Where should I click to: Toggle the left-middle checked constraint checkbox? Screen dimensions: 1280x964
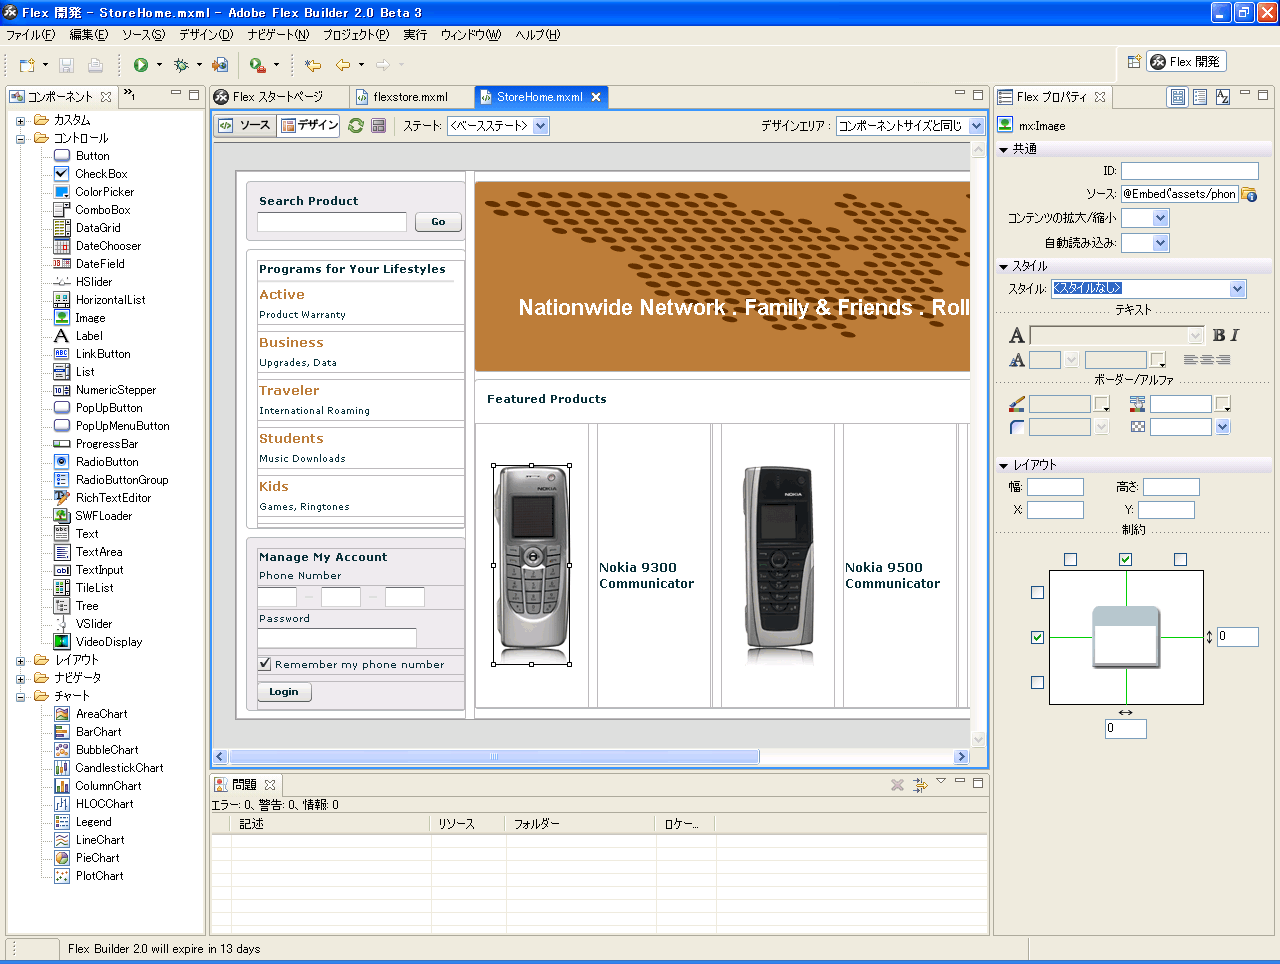(x=1037, y=637)
